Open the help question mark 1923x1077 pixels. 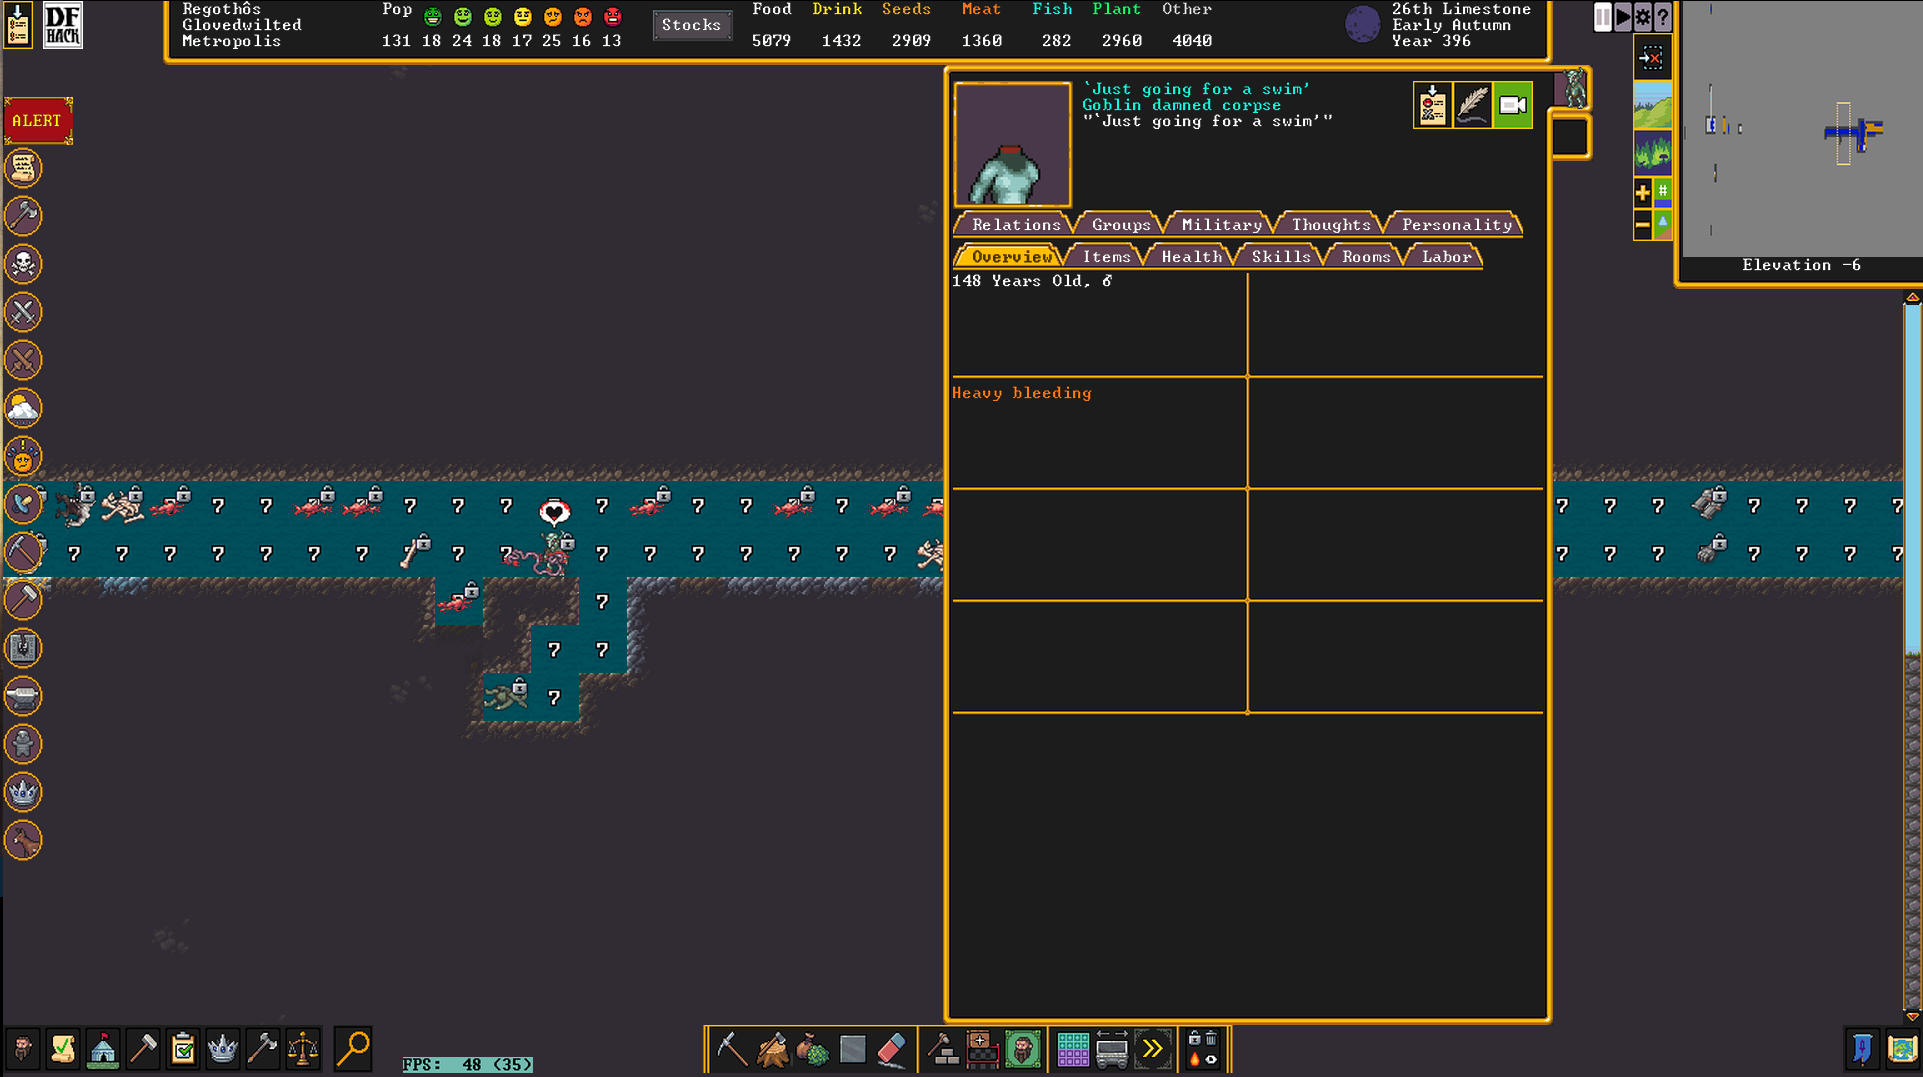pos(1662,17)
